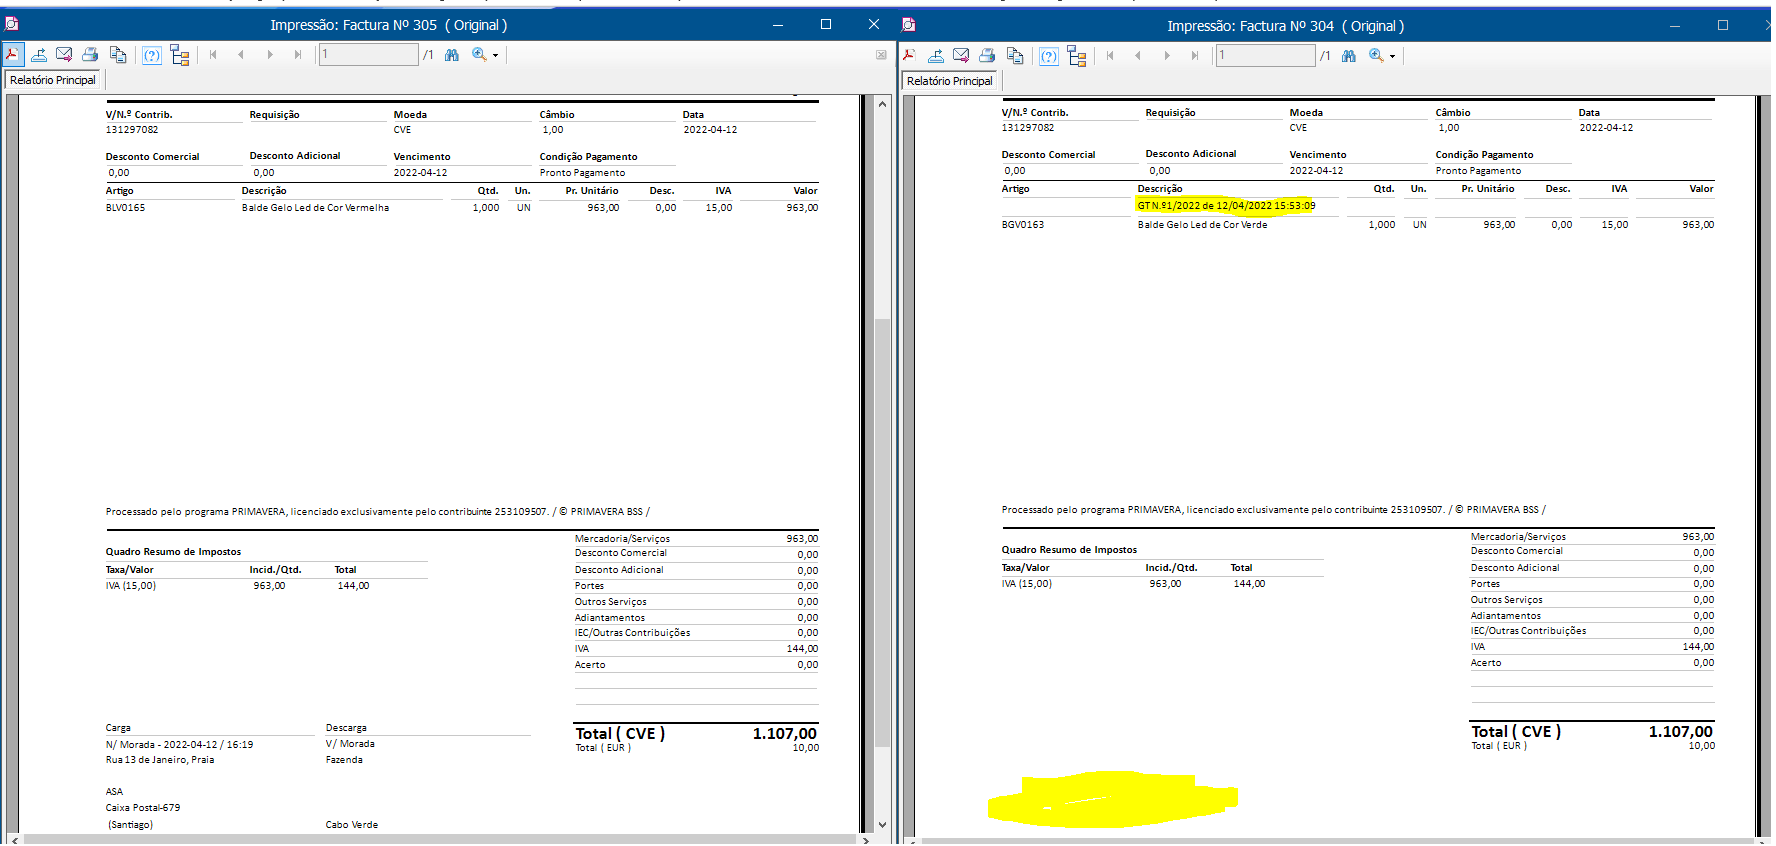Toggle the group tree in Factura 304

[1077, 56]
